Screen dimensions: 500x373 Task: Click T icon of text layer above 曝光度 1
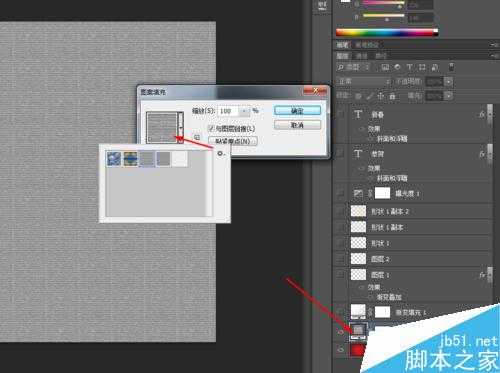[x=358, y=154]
